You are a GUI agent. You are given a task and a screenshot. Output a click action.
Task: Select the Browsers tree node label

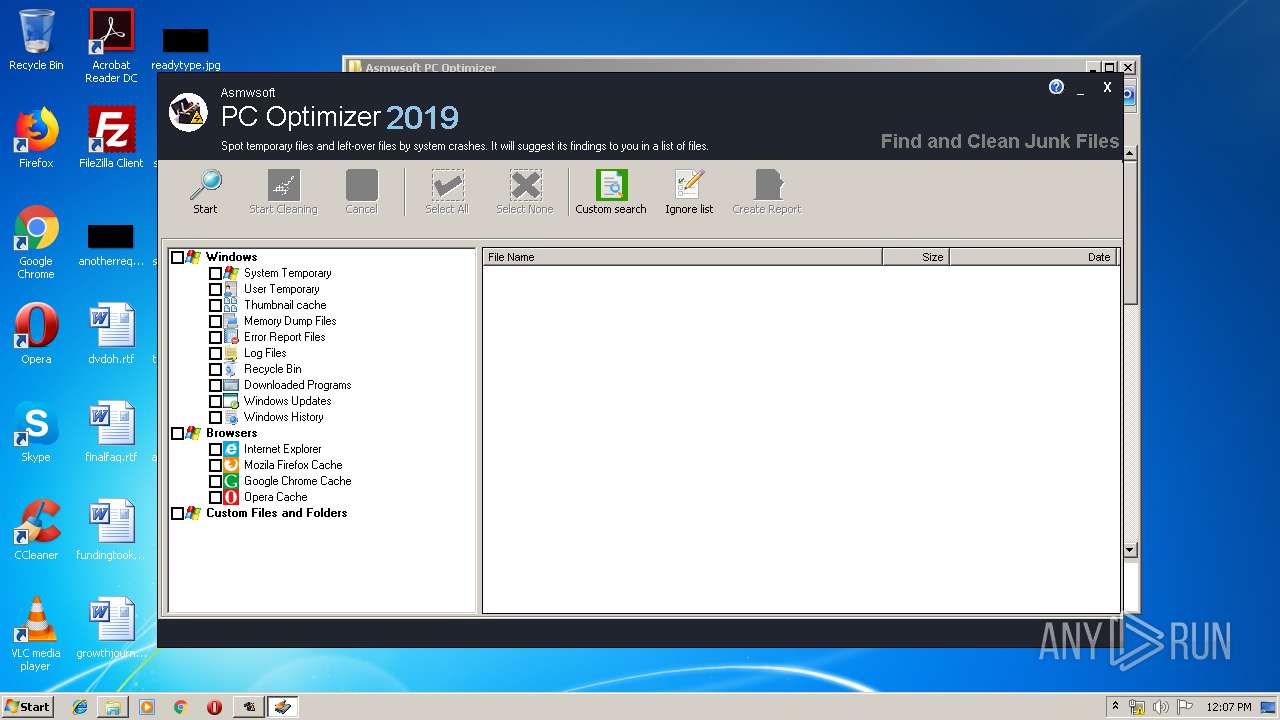[x=231, y=433]
